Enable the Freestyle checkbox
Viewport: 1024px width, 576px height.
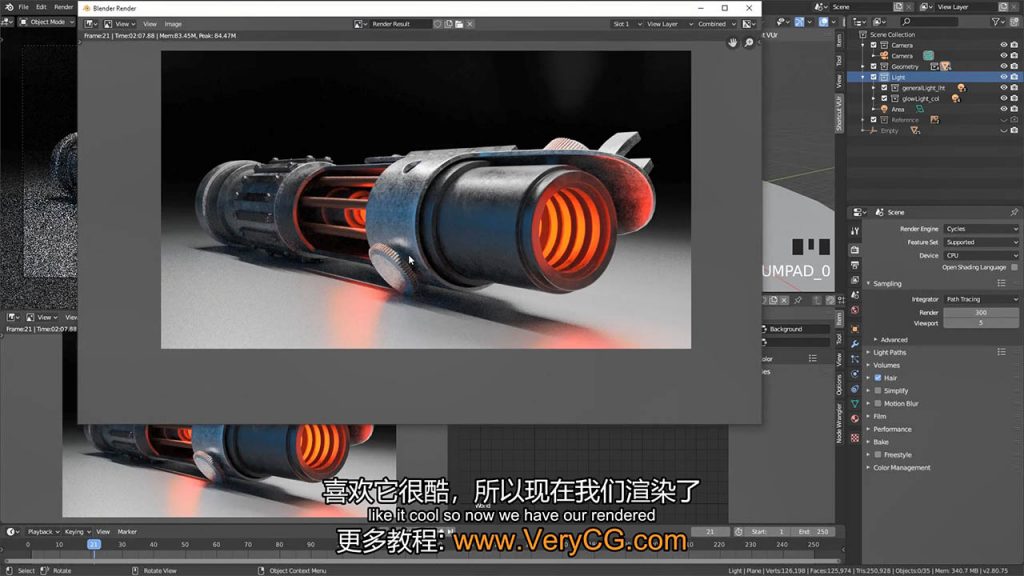pos(878,455)
